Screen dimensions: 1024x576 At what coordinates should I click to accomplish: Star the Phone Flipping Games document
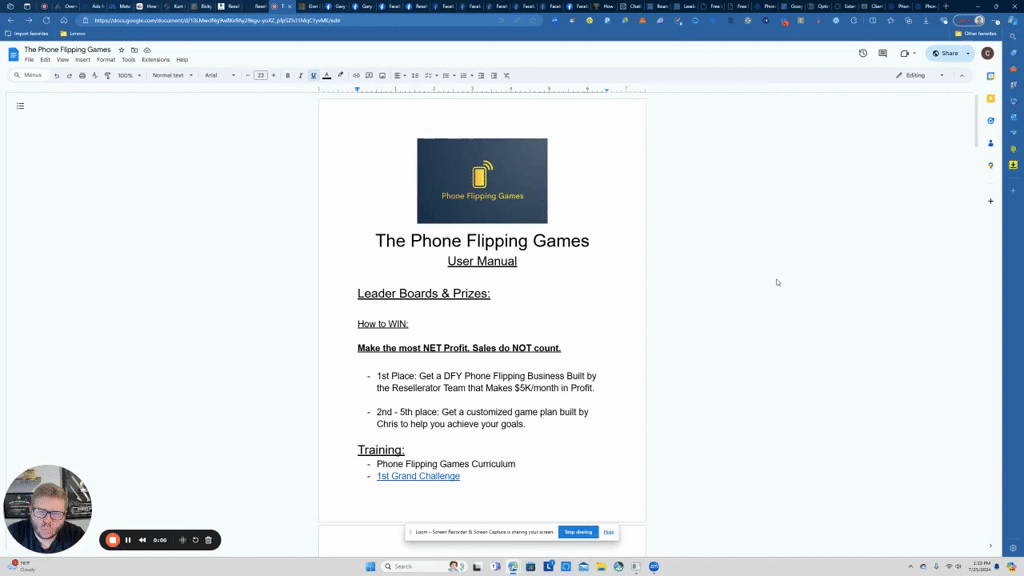121,50
